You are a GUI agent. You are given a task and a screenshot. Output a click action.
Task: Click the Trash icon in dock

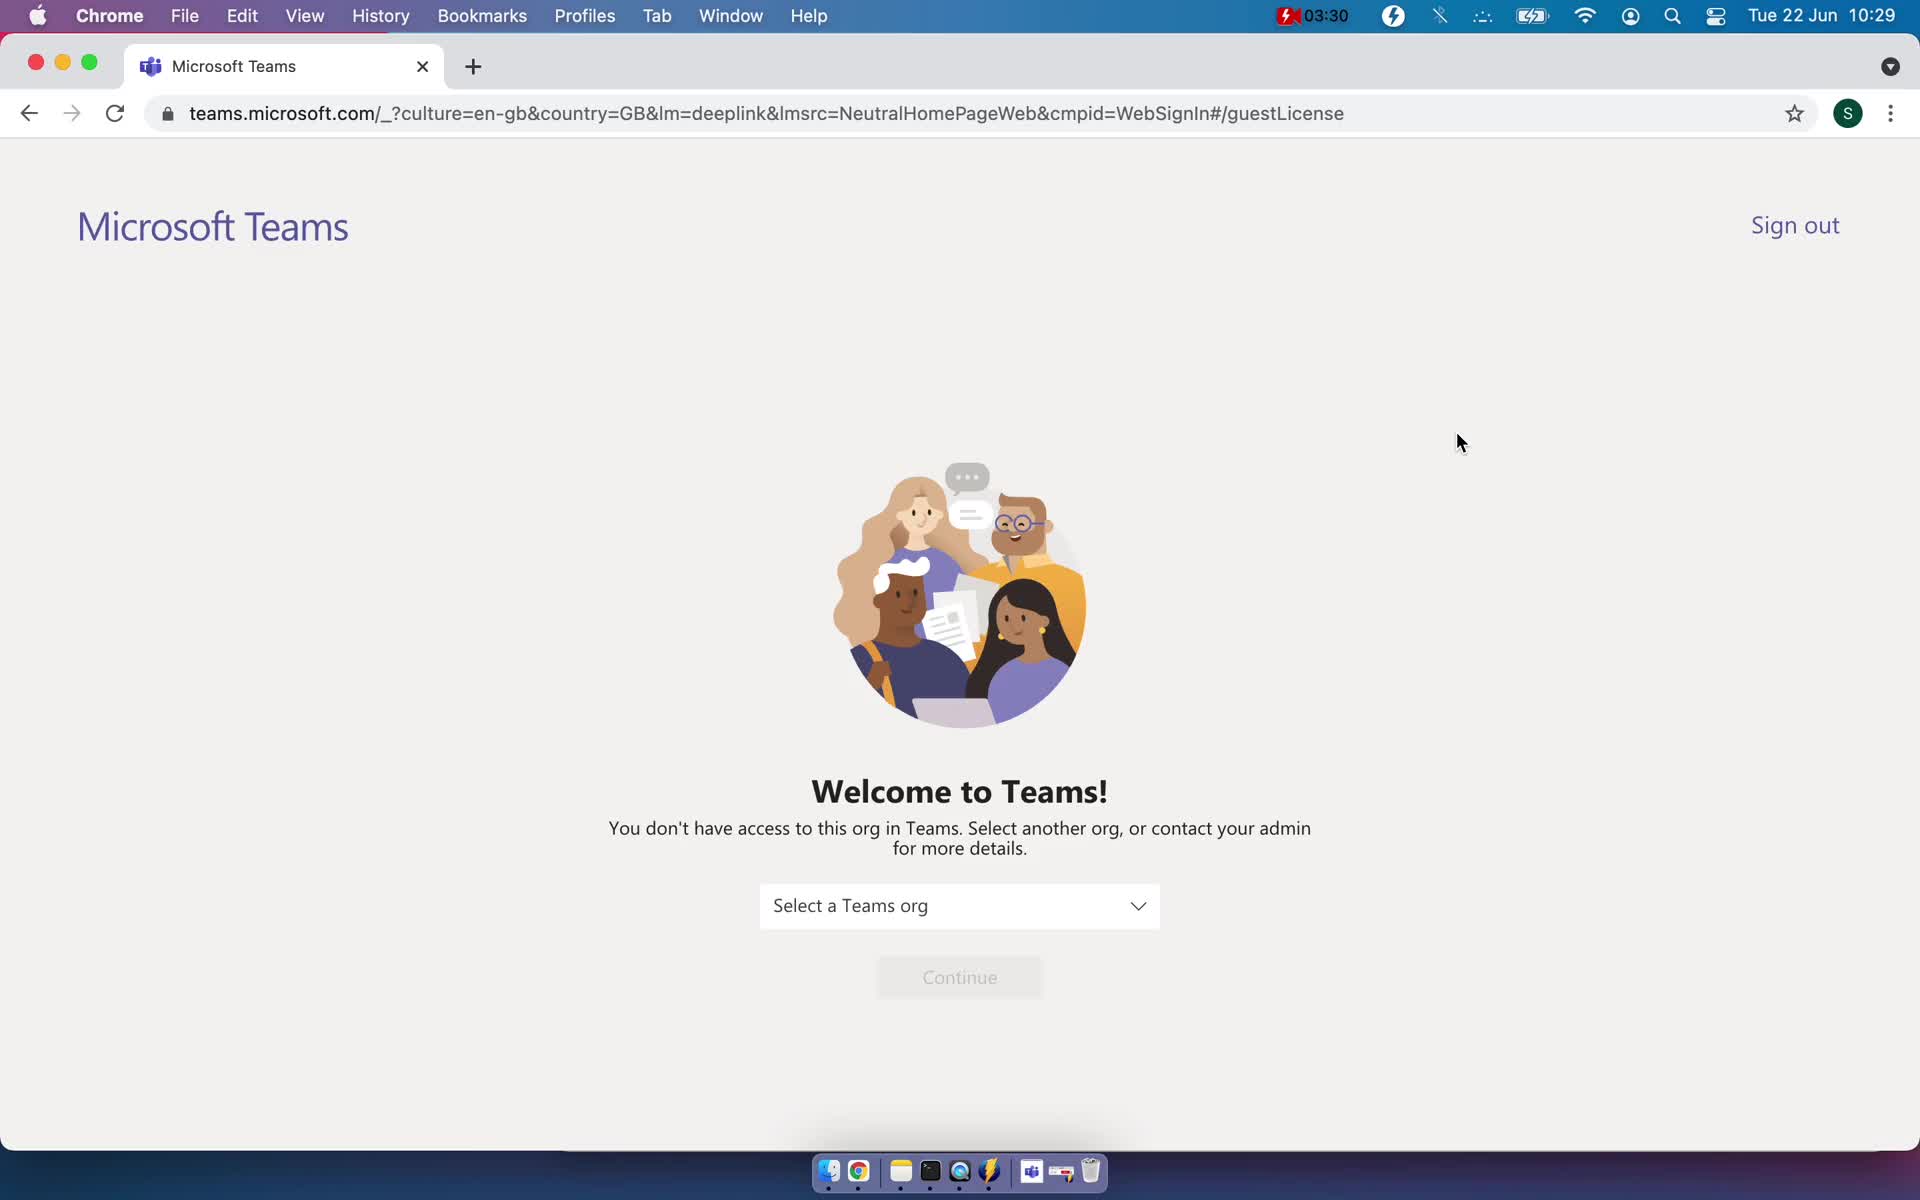(x=1091, y=1171)
